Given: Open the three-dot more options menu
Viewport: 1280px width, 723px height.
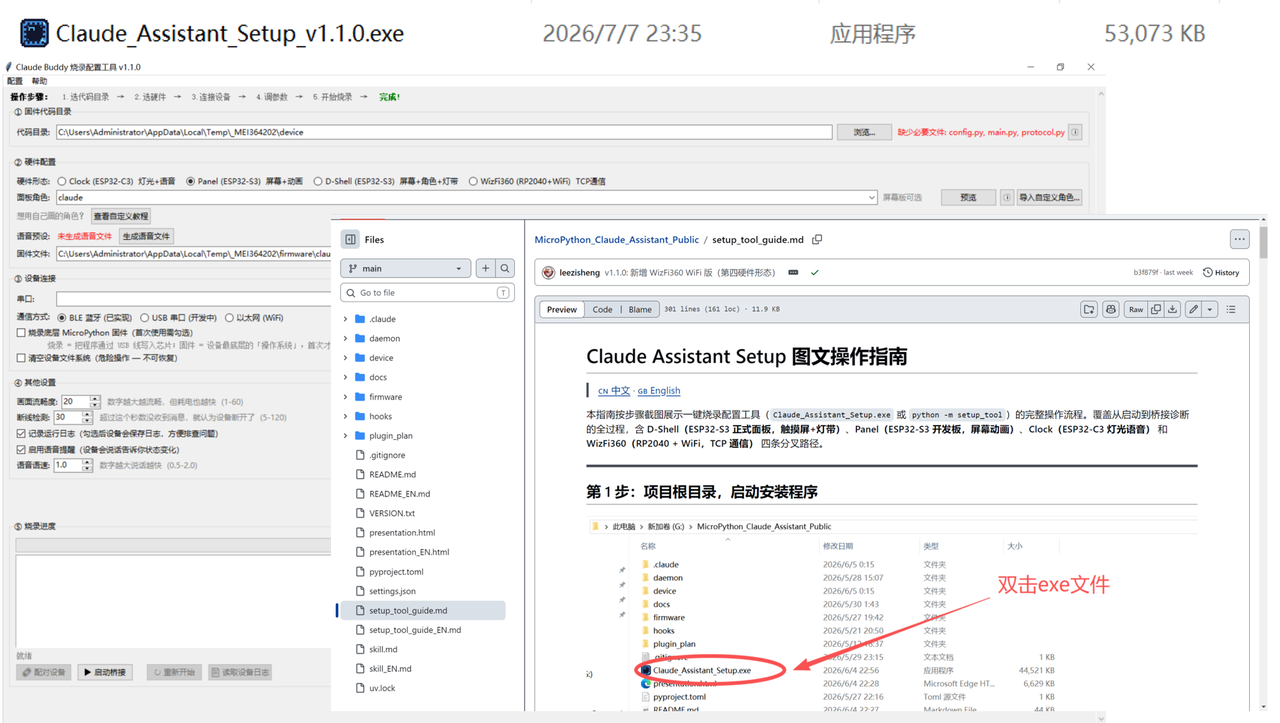Looking at the screenshot, I should click(x=1239, y=240).
